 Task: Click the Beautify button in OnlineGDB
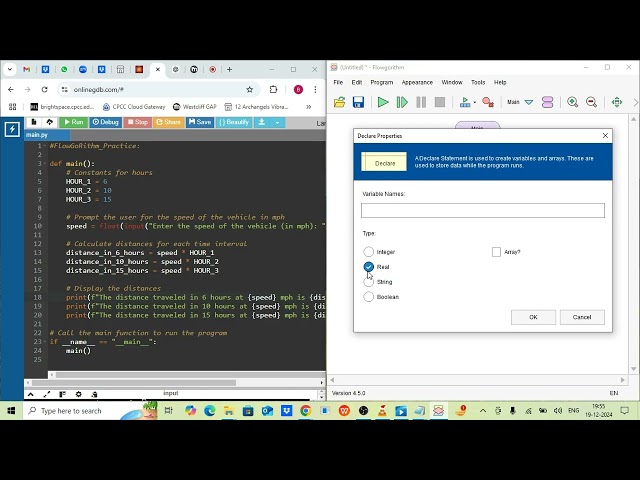click(x=234, y=122)
